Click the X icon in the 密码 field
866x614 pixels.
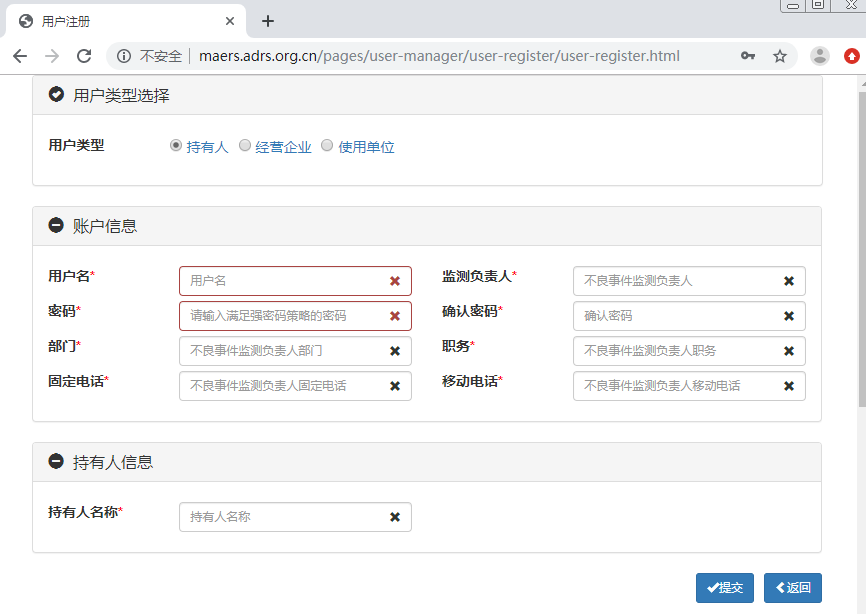click(x=395, y=316)
